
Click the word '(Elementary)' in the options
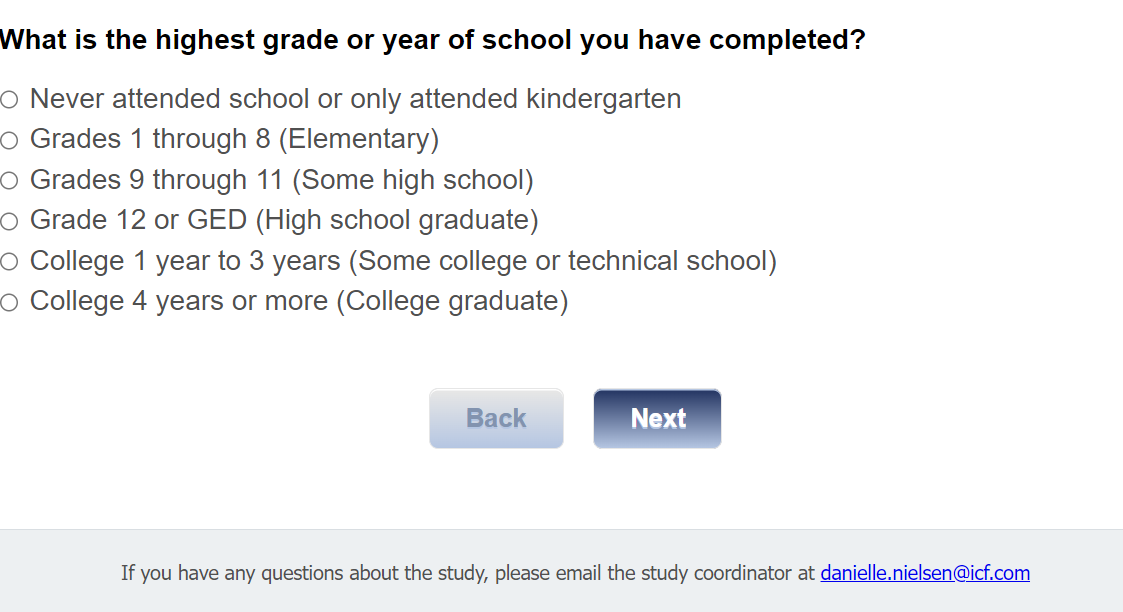click(x=358, y=139)
